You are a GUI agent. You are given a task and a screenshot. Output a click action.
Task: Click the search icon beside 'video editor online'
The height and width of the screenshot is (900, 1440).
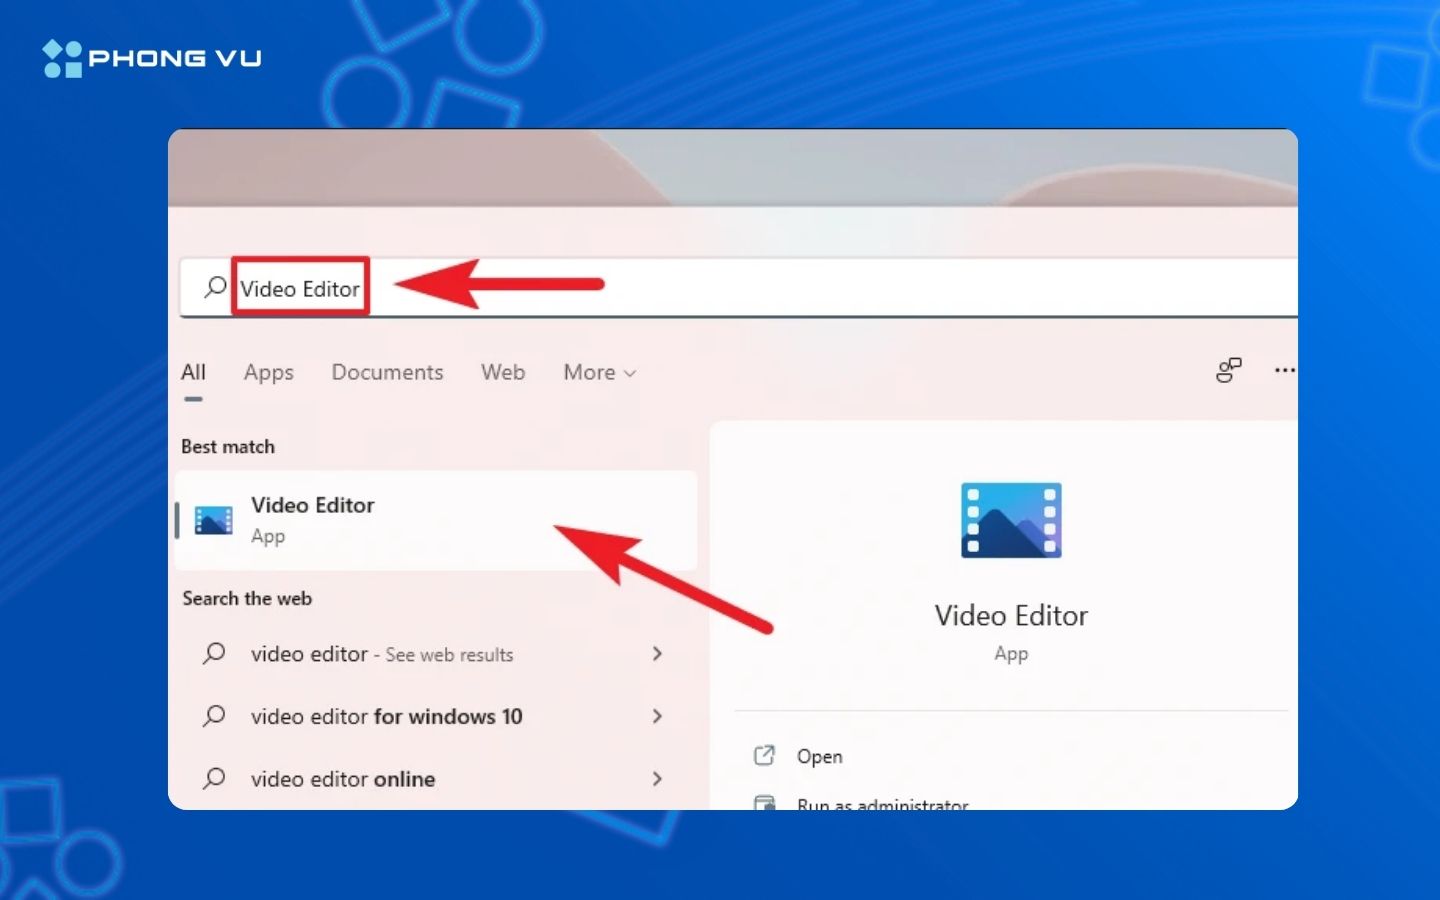[x=213, y=779]
